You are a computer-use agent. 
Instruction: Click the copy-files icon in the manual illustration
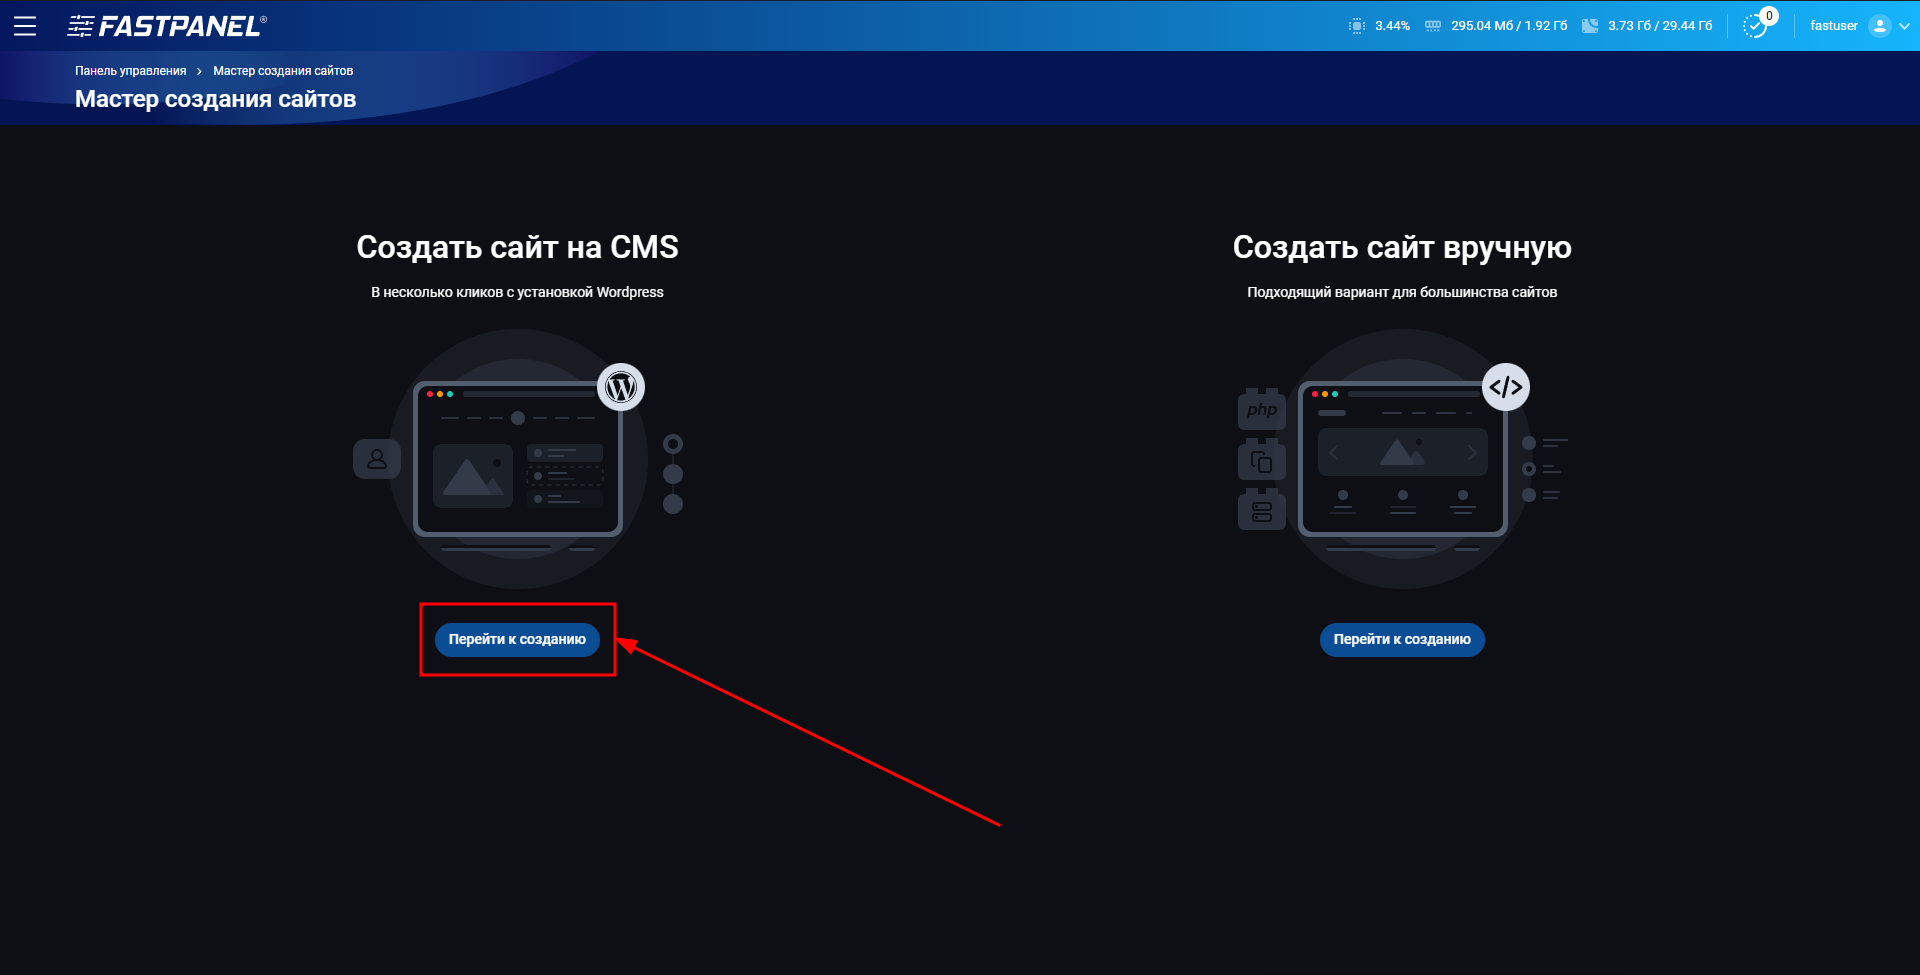click(x=1261, y=459)
